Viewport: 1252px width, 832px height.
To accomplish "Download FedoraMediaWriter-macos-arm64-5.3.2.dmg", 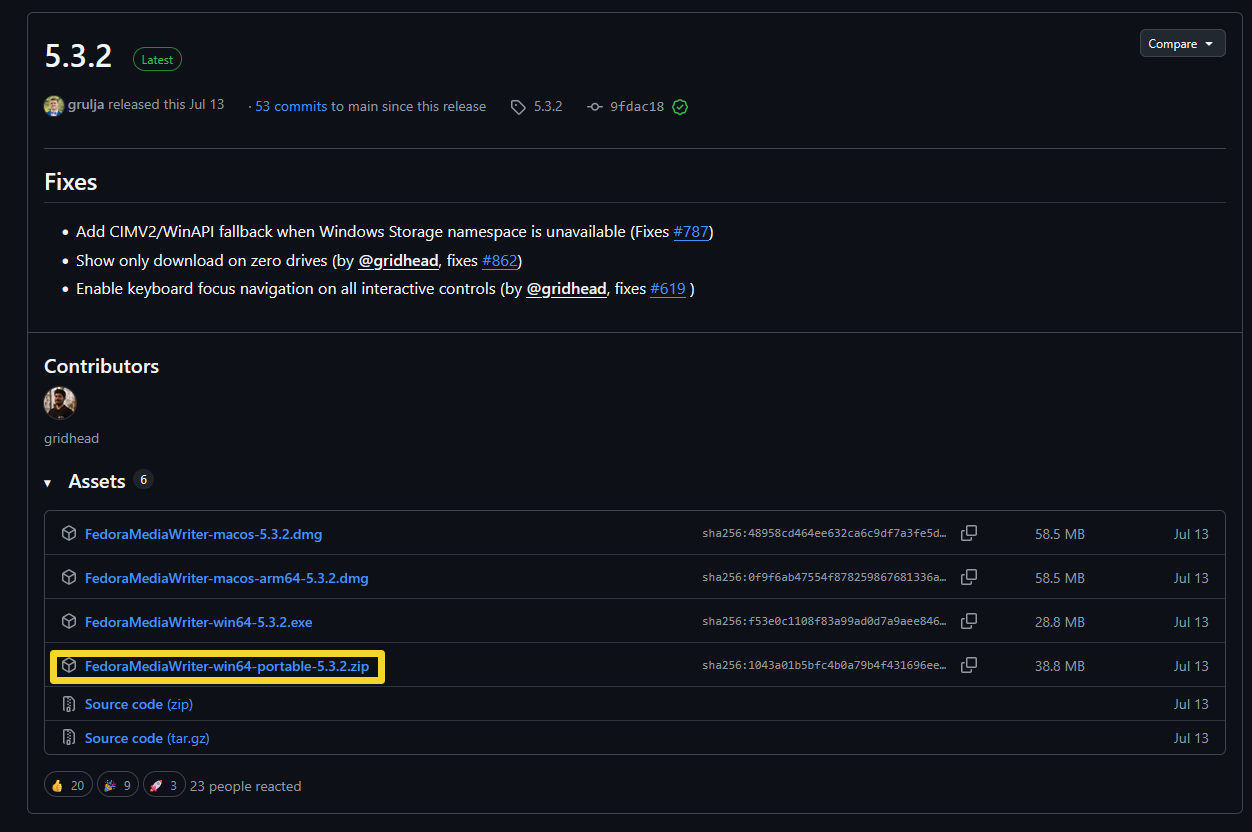I will [x=227, y=578].
